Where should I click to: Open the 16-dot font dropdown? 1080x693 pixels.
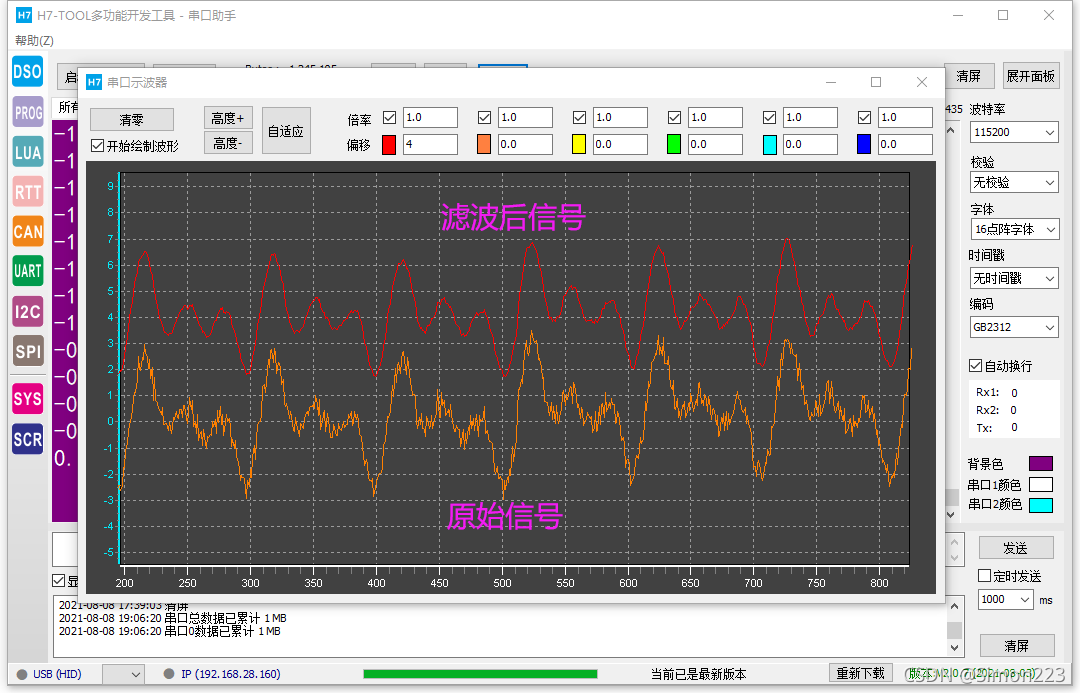(x=1013, y=229)
